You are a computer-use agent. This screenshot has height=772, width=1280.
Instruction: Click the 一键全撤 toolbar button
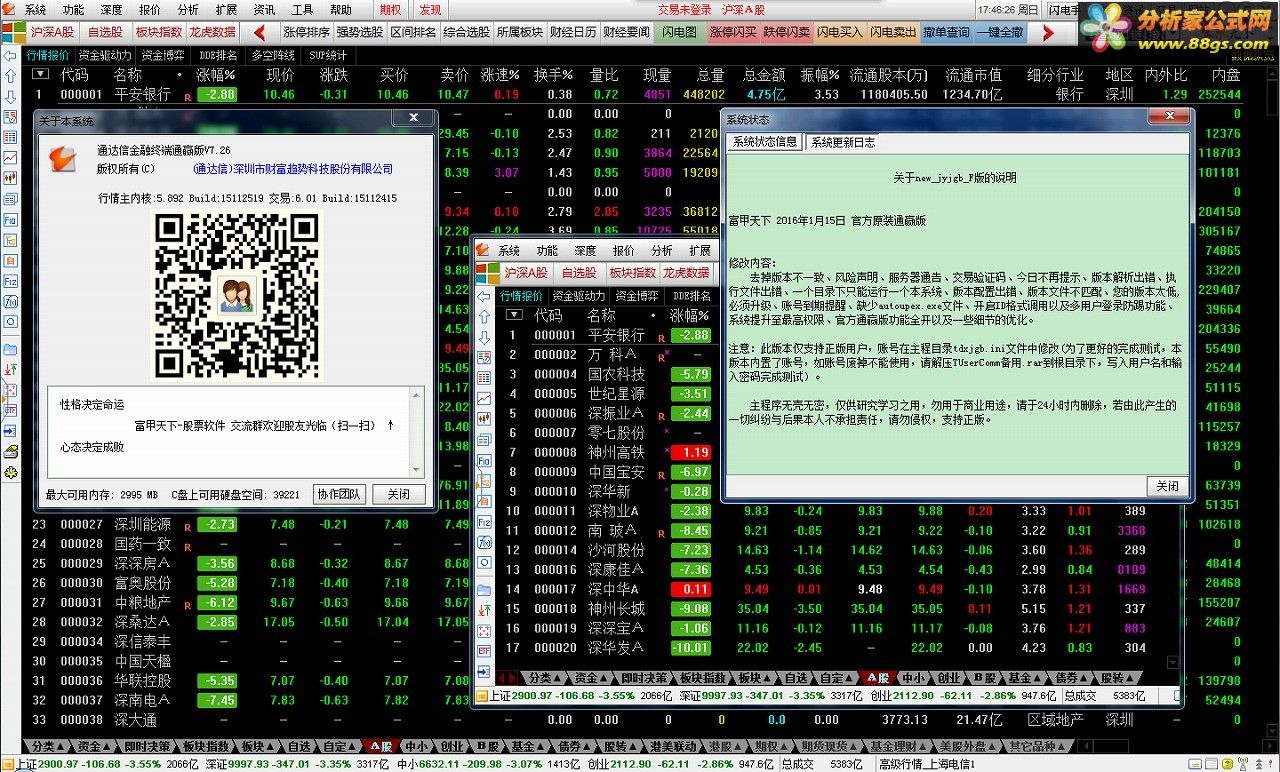click(x=999, y=32)
